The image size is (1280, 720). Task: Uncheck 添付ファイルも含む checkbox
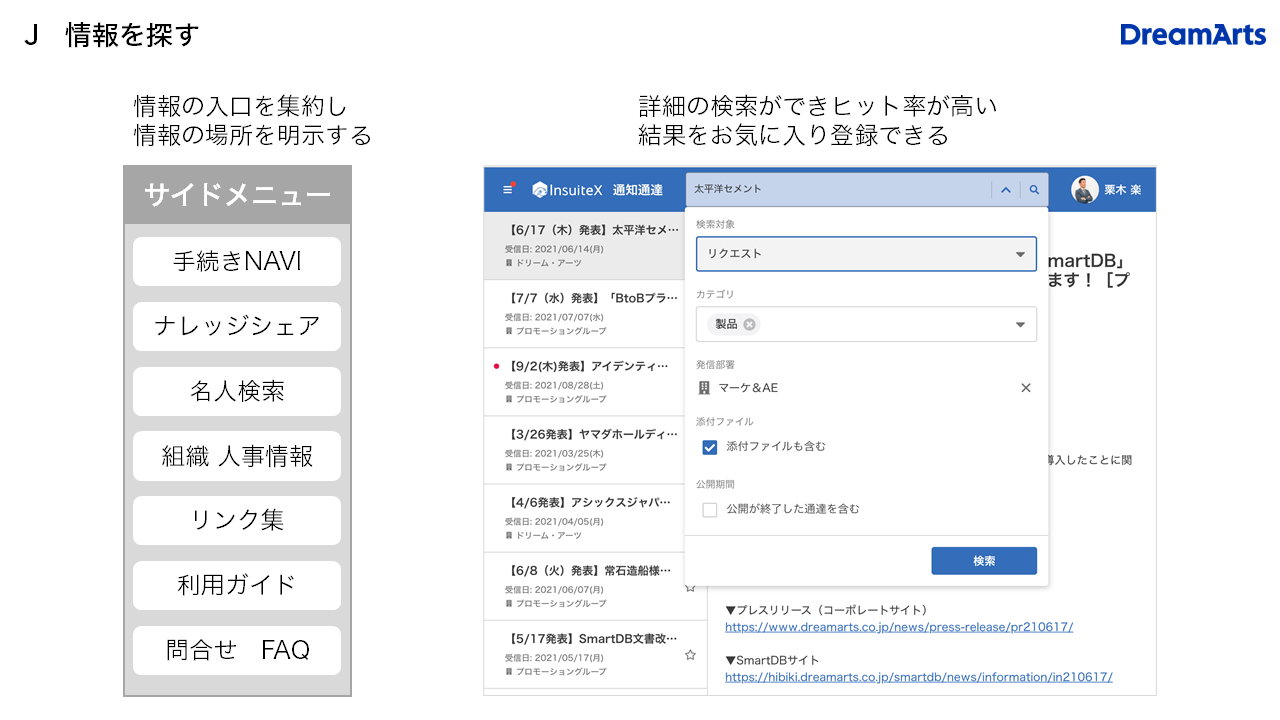click(710, 447)
